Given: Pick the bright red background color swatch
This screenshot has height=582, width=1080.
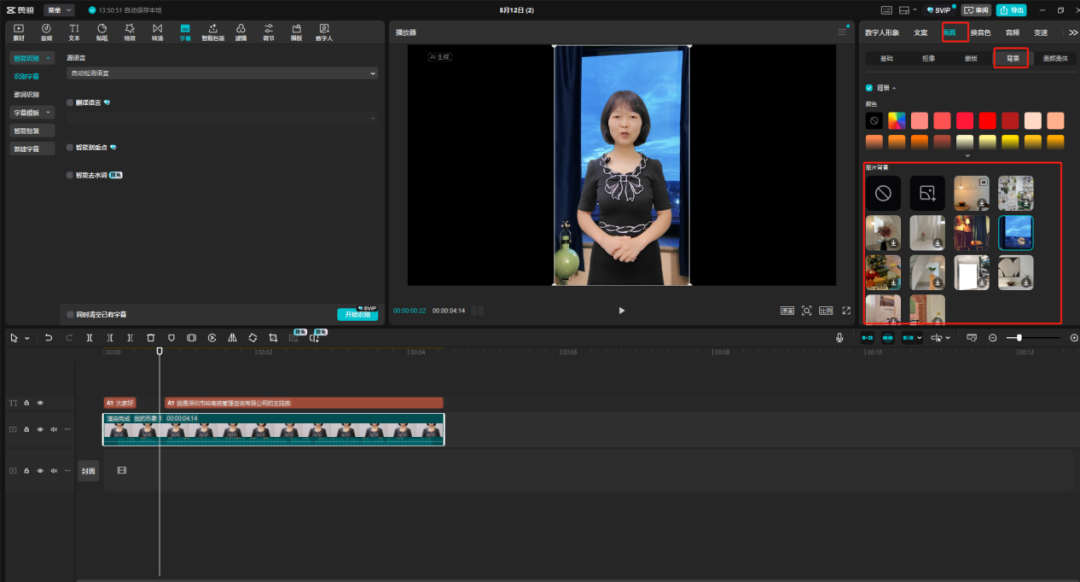Looking at the screenshot, I should 987,120.
